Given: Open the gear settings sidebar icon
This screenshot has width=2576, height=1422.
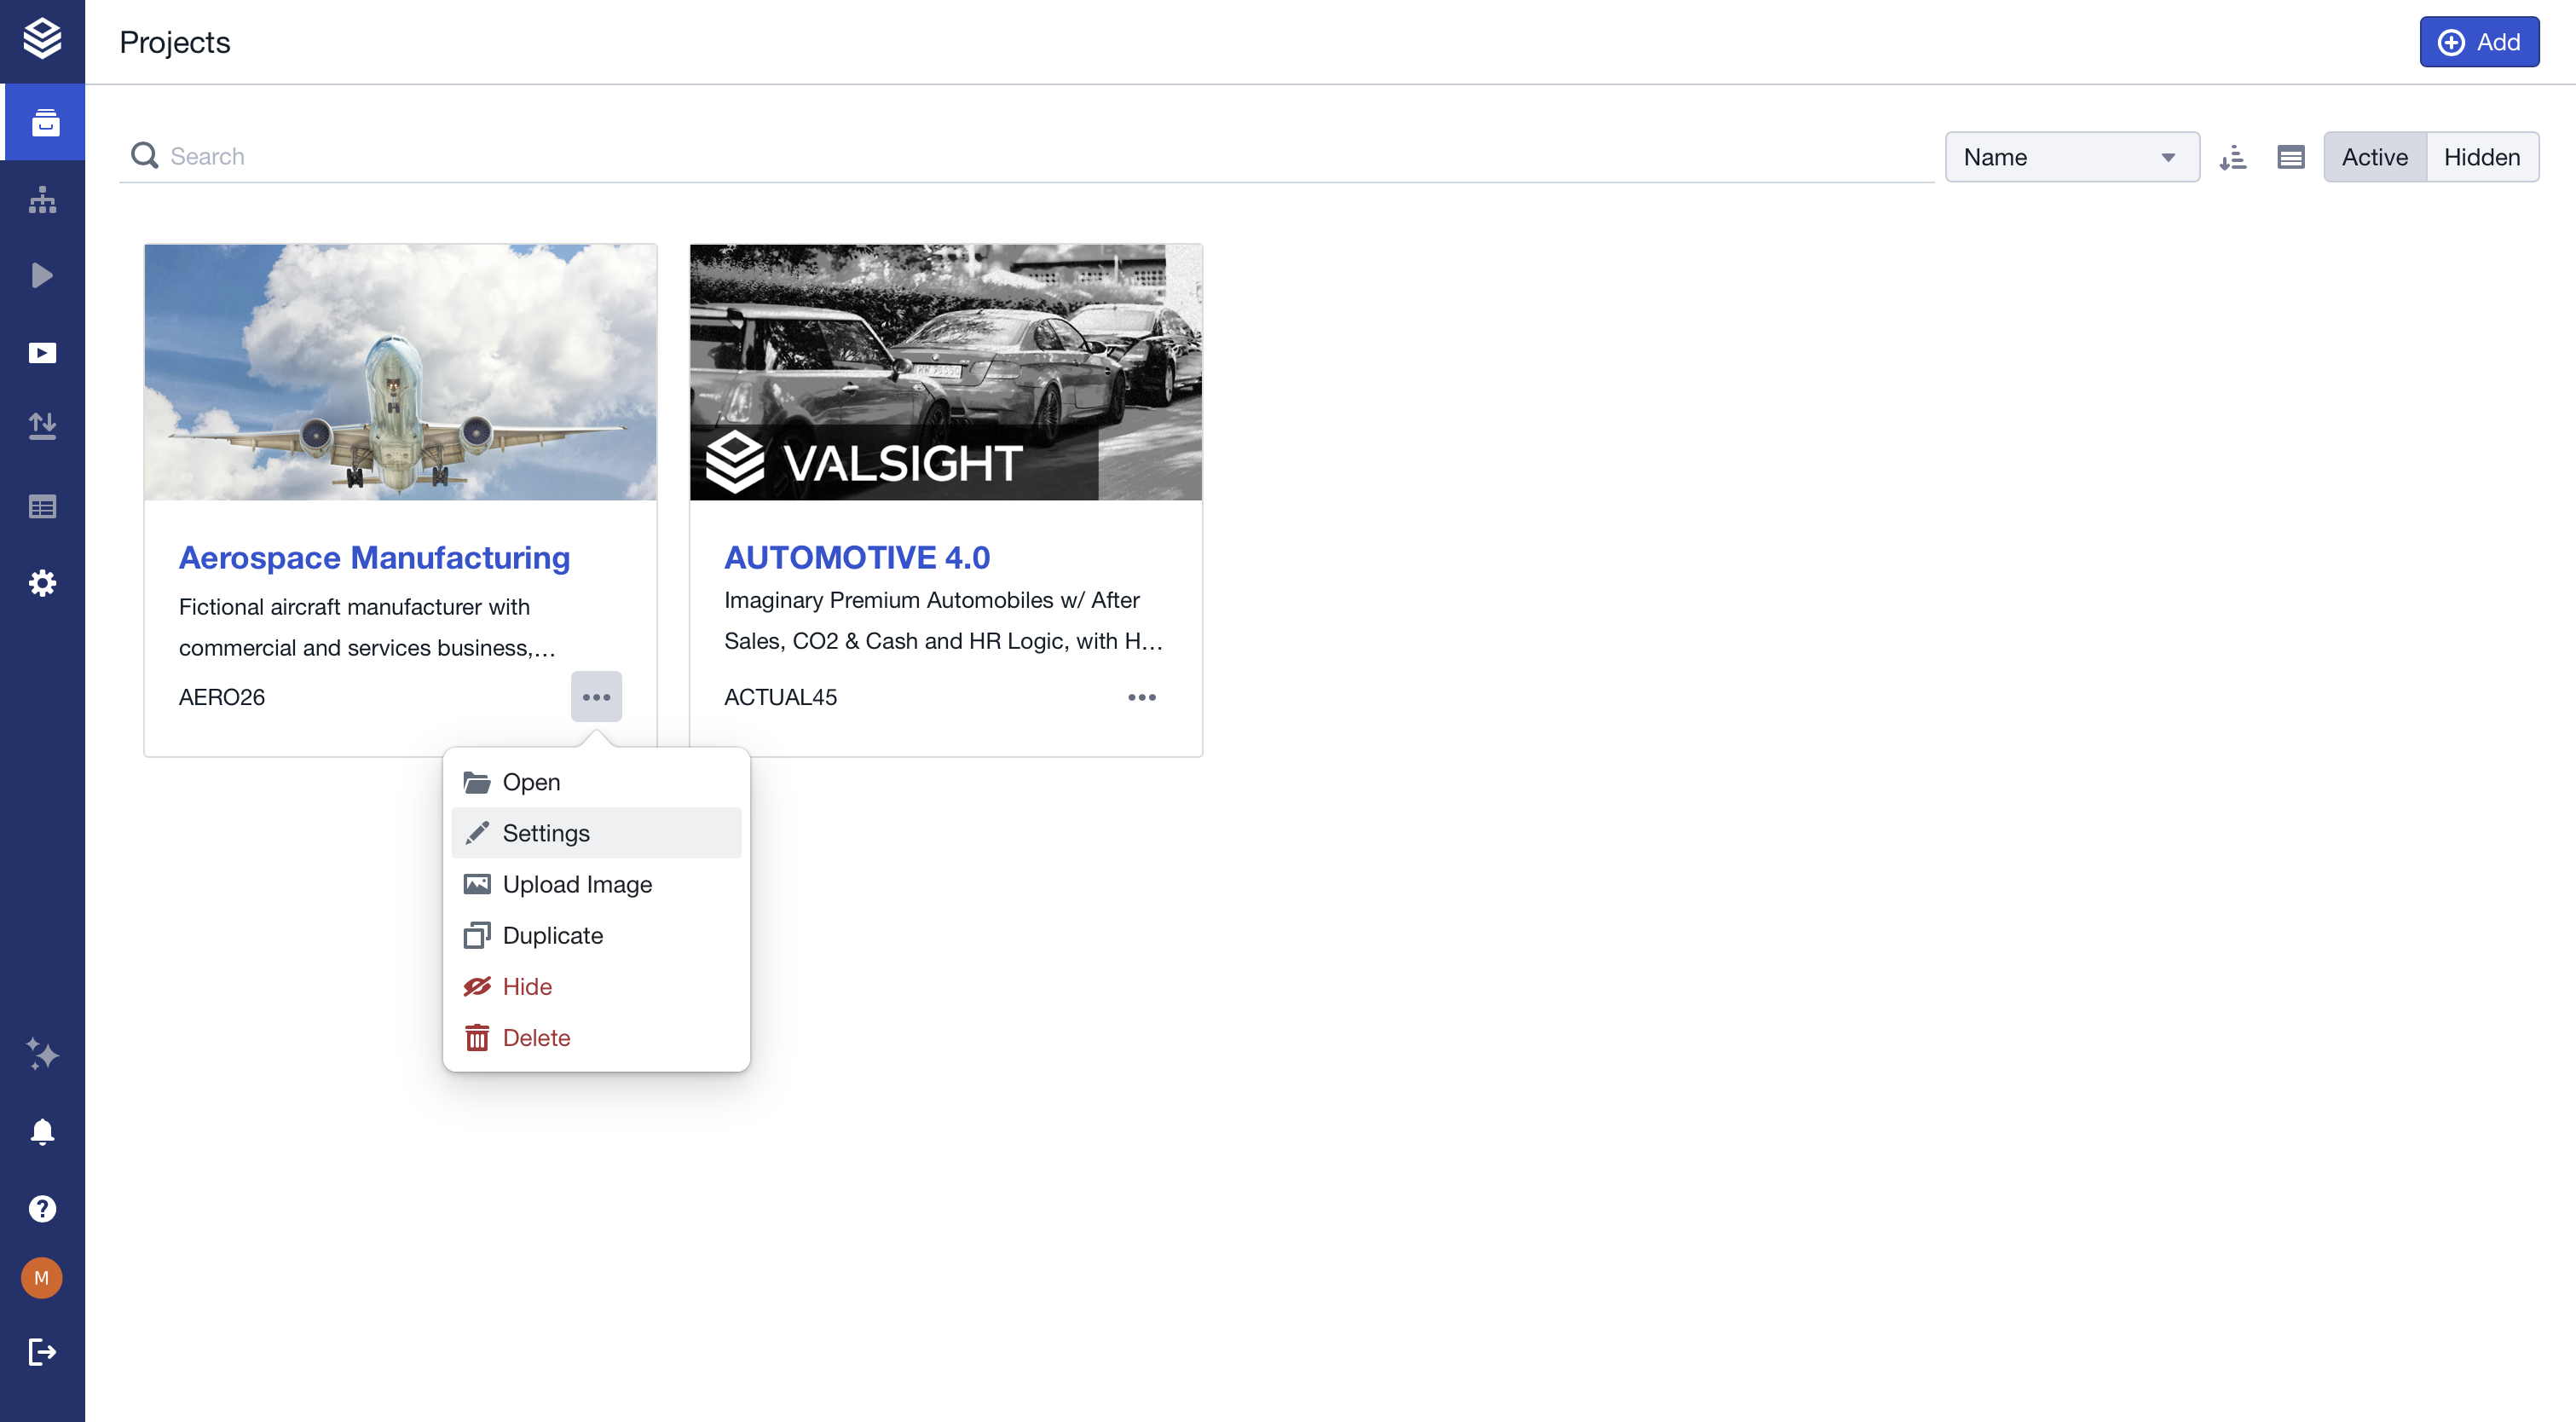Looking at the screenshot, I should coord(42,583).
